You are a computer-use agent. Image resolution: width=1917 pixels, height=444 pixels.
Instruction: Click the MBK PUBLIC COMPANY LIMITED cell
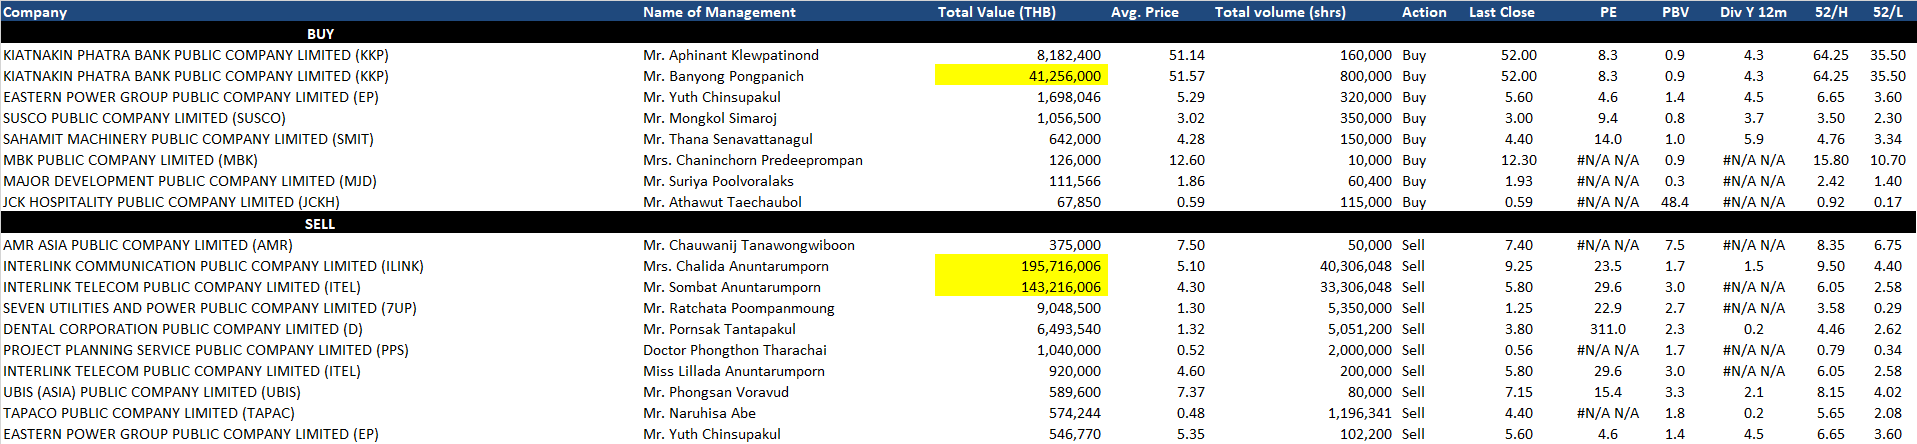tap(130, 160)
